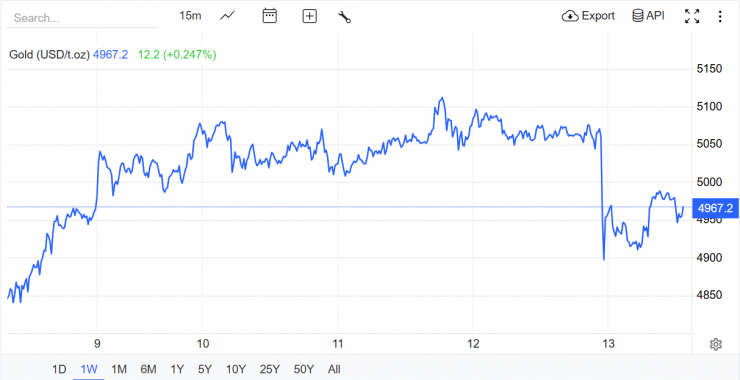Open the calendar date range icon
The image size is (740, 380).
269,16
